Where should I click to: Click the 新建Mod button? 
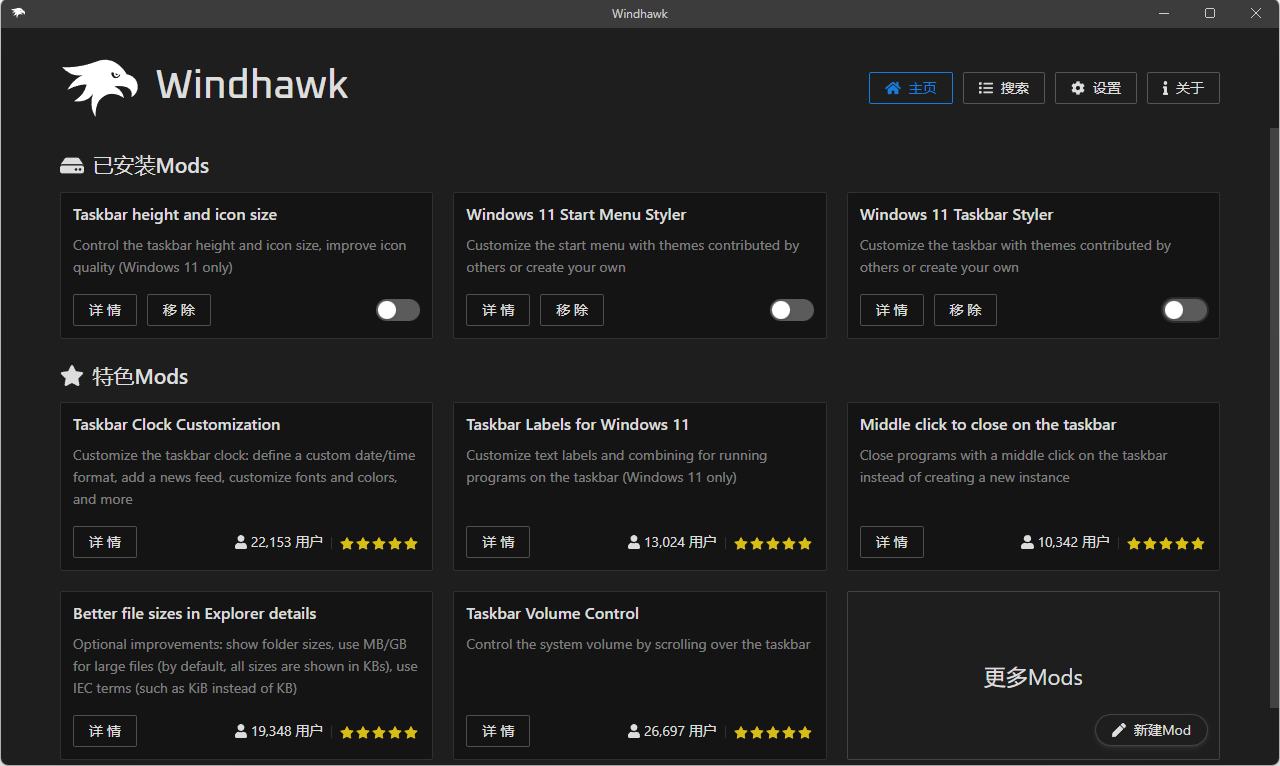(x=1151, y=730)
